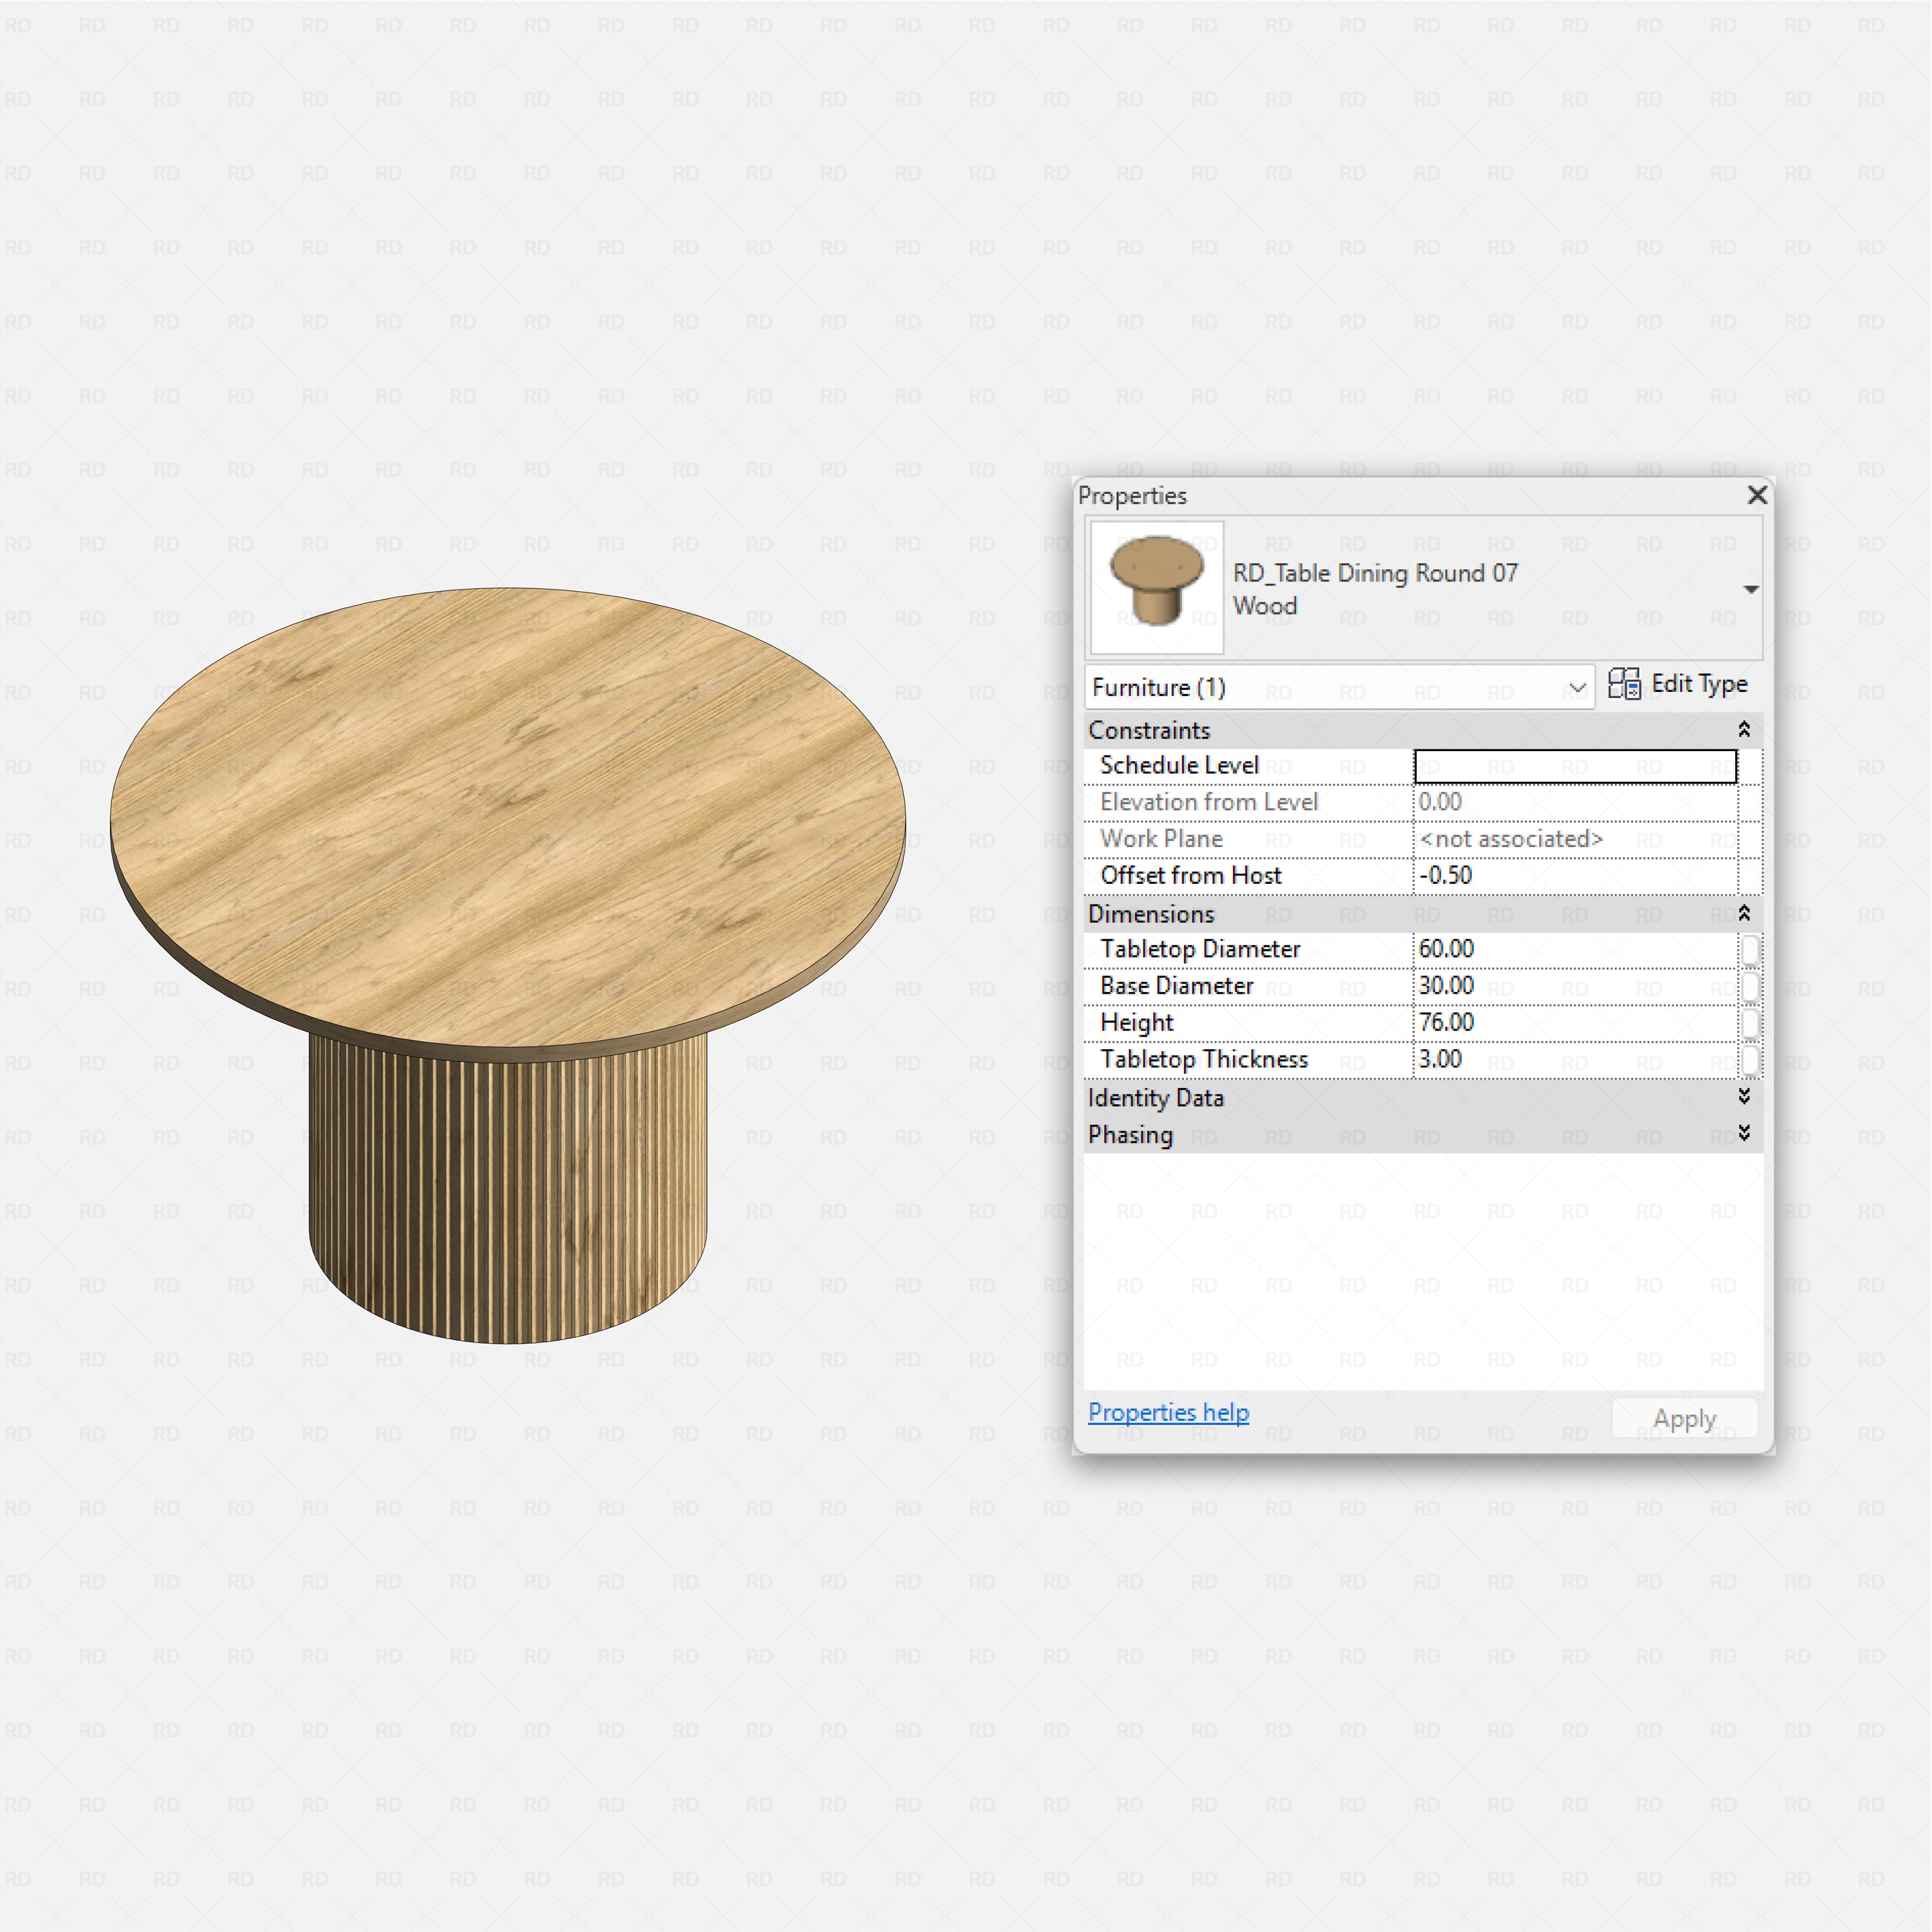
Task: Close the Properties palette
Action: click(x=1757, y=495)
